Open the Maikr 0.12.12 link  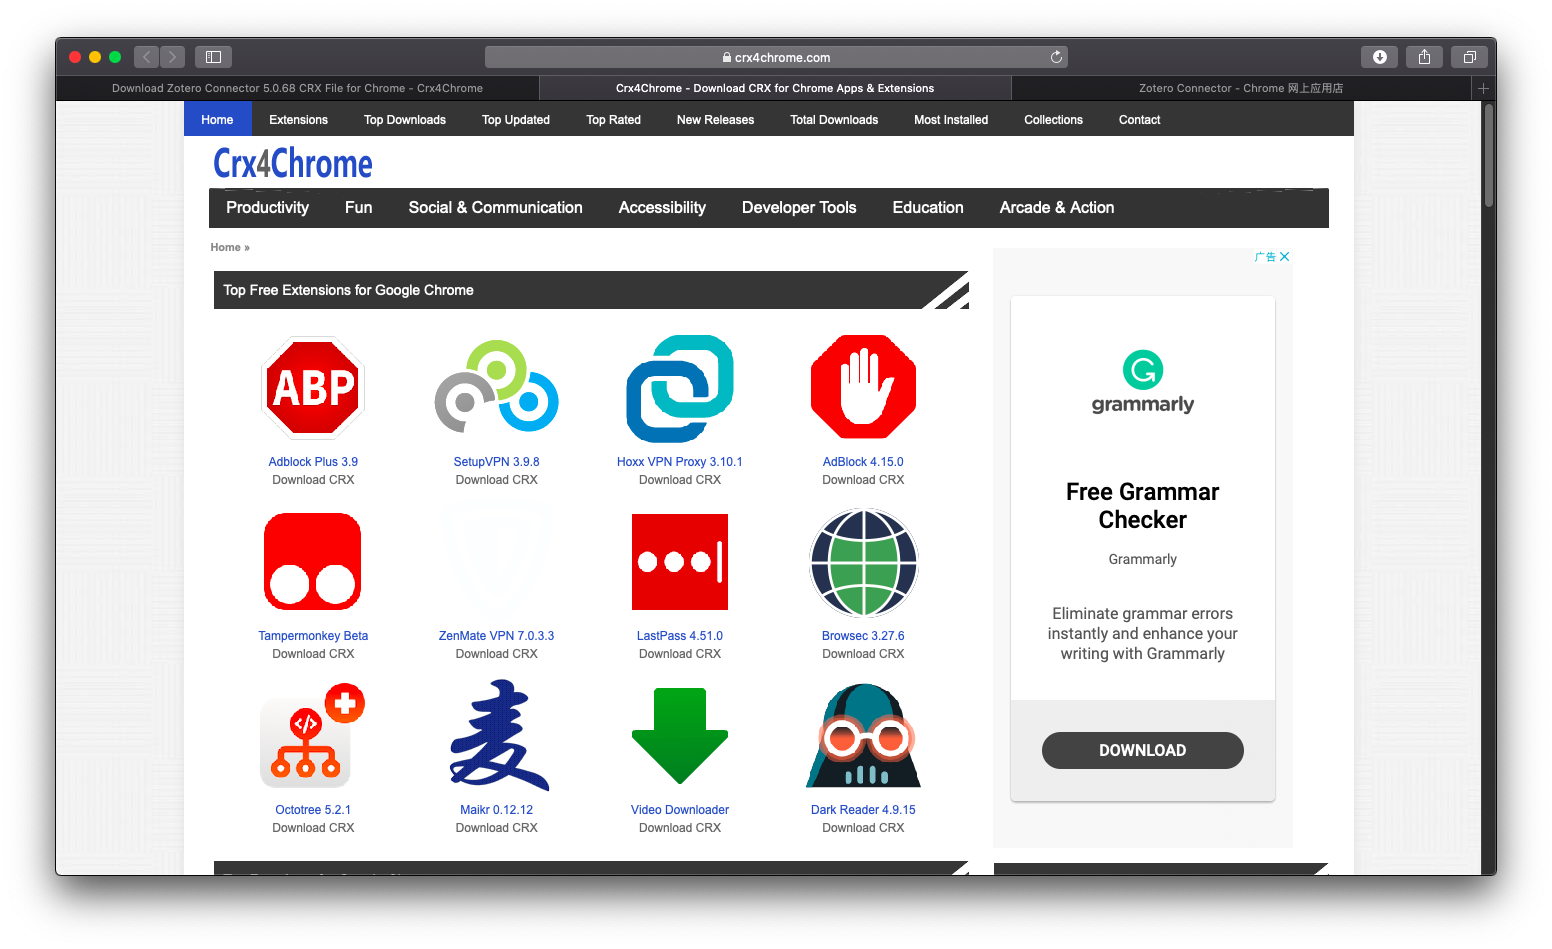[x=496, y=810]
